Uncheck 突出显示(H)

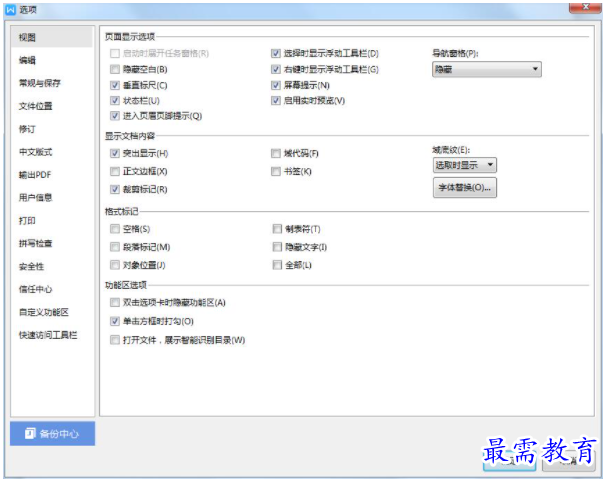coord(115,154)
